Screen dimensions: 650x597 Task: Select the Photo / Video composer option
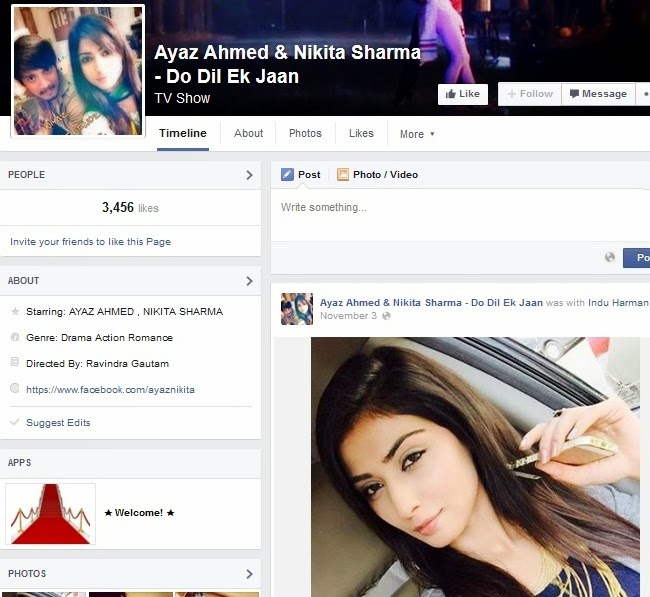[x=377, y=175]
